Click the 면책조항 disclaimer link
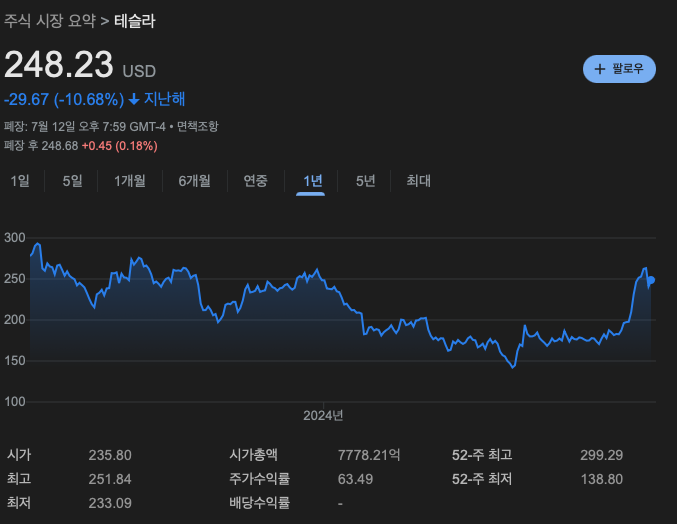Viewport: 677px width, 524px height. pos(198,126)
